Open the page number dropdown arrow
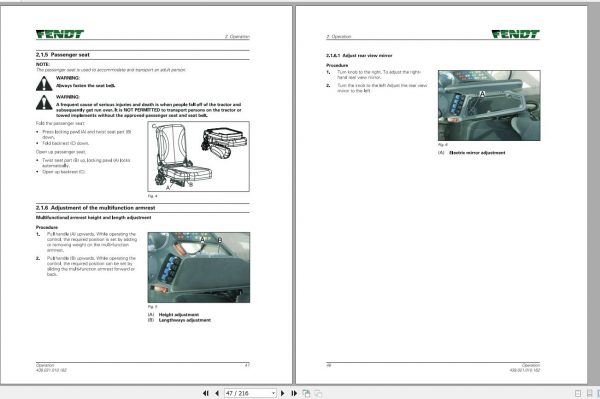 [273, 393]
